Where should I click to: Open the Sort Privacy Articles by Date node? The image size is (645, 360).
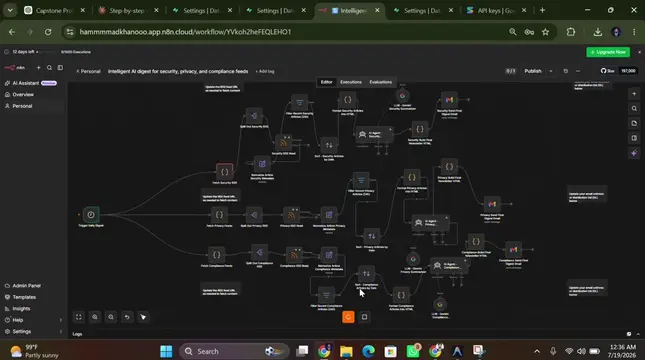(x=371, y=236)
